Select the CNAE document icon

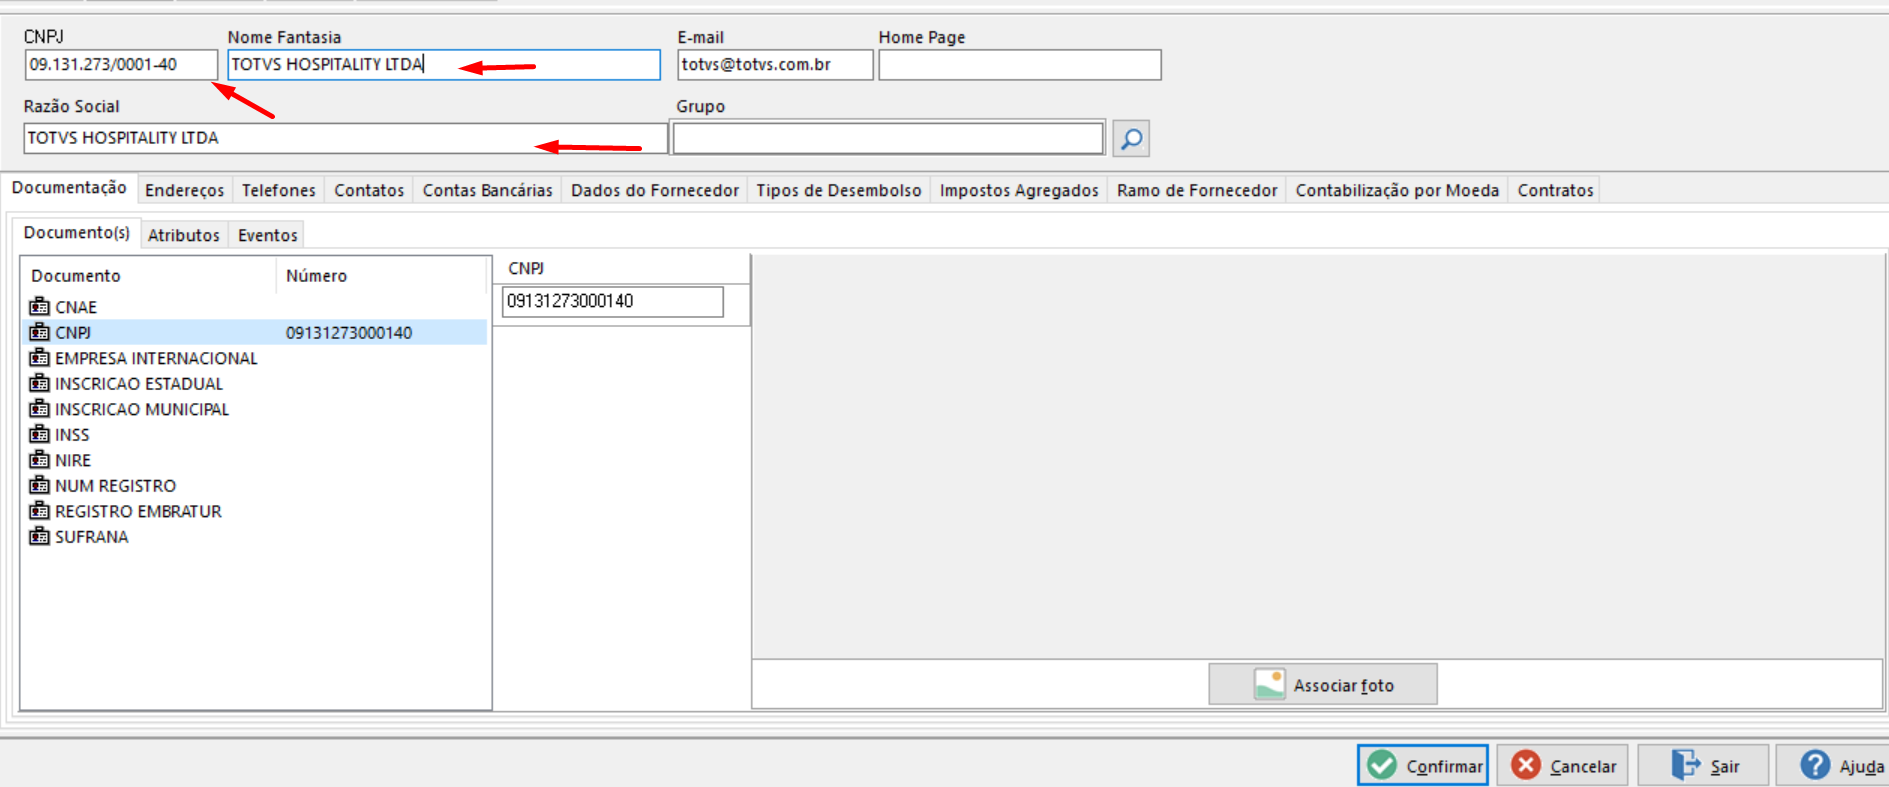(x=39, y=306)
